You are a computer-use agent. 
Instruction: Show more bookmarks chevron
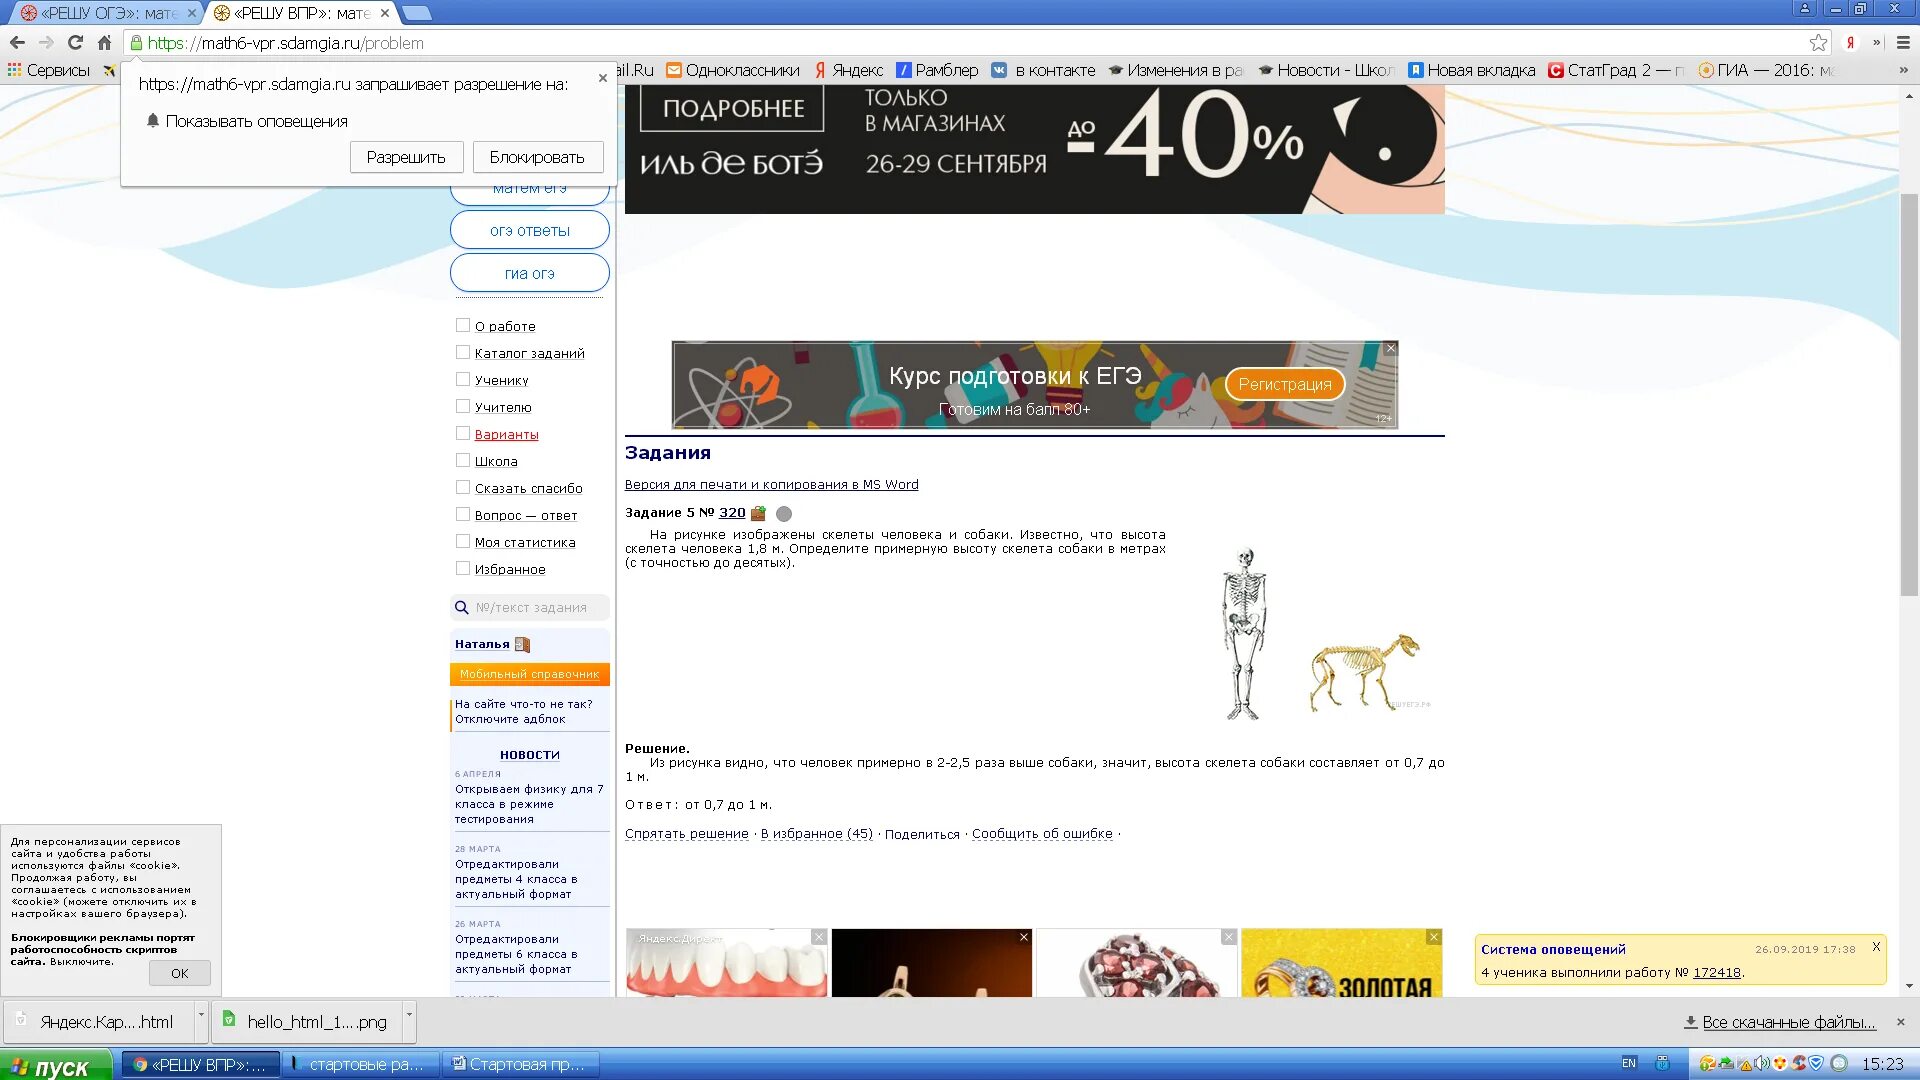[1903, 70]
